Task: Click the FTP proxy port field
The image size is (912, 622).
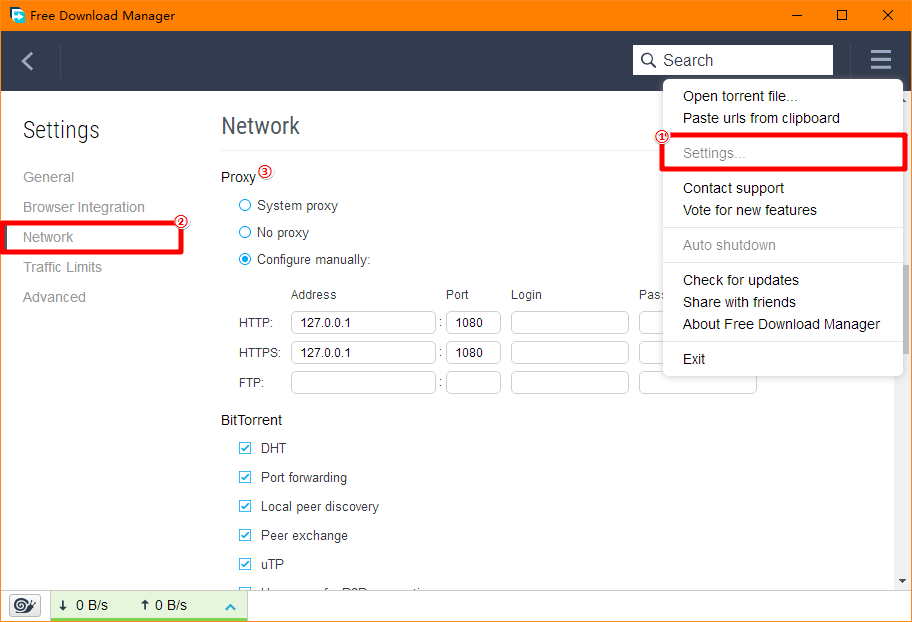Action: click(x=473, y=382)
